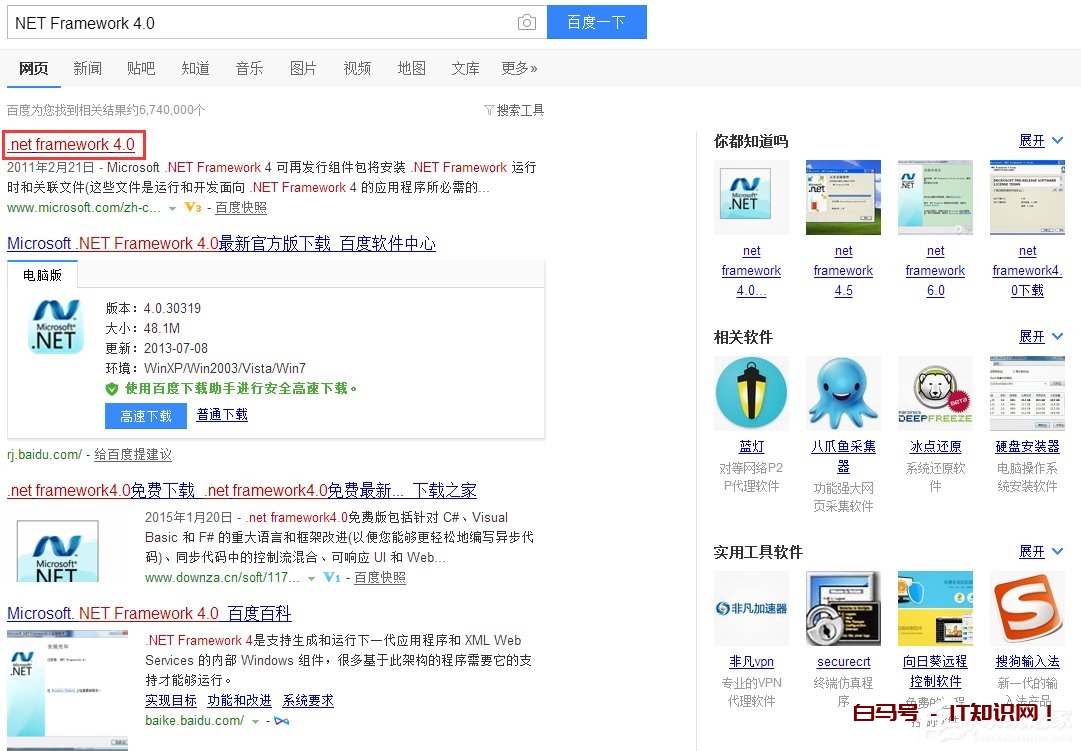The image size is (1081, 751).
Task: Select the 硬盘安装器 software icon
Action: tap(1027, 392)
